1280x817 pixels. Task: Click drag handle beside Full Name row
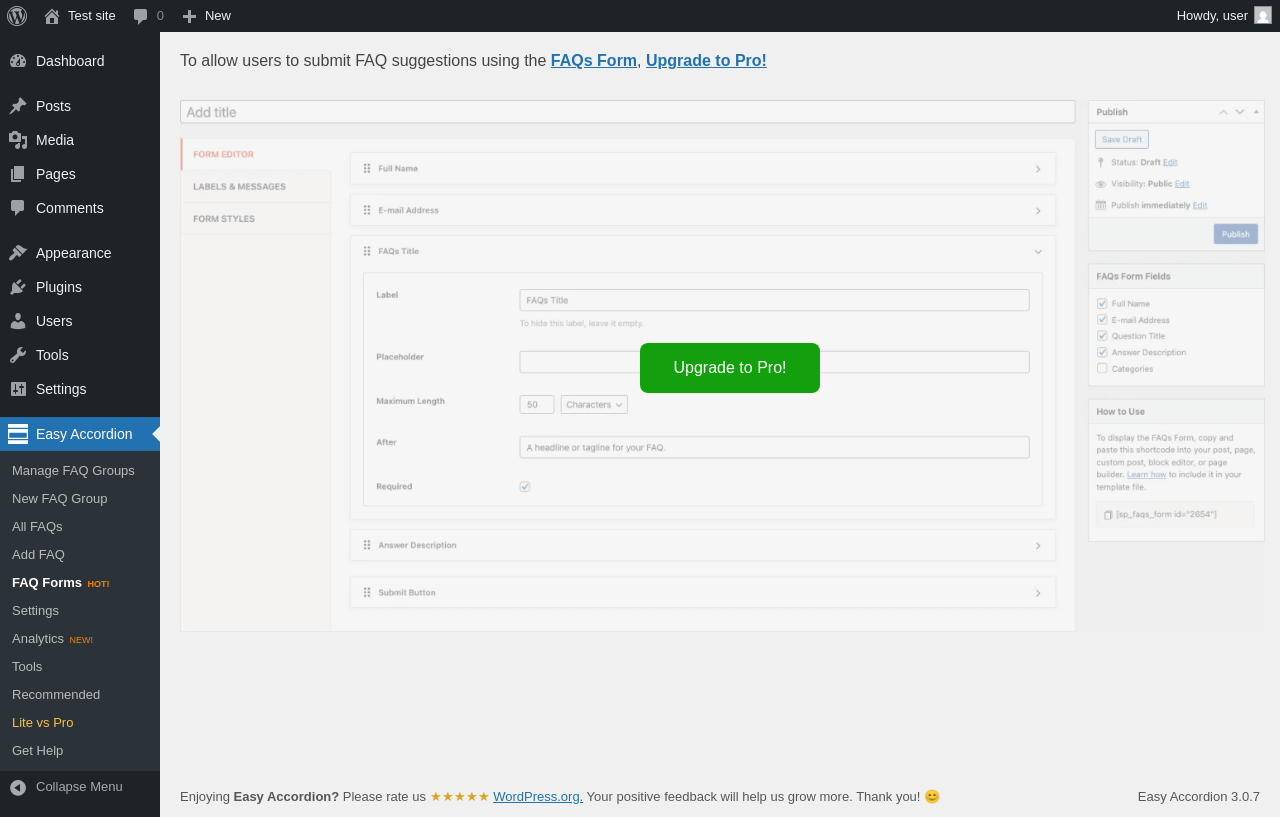[x=367, y=169]
